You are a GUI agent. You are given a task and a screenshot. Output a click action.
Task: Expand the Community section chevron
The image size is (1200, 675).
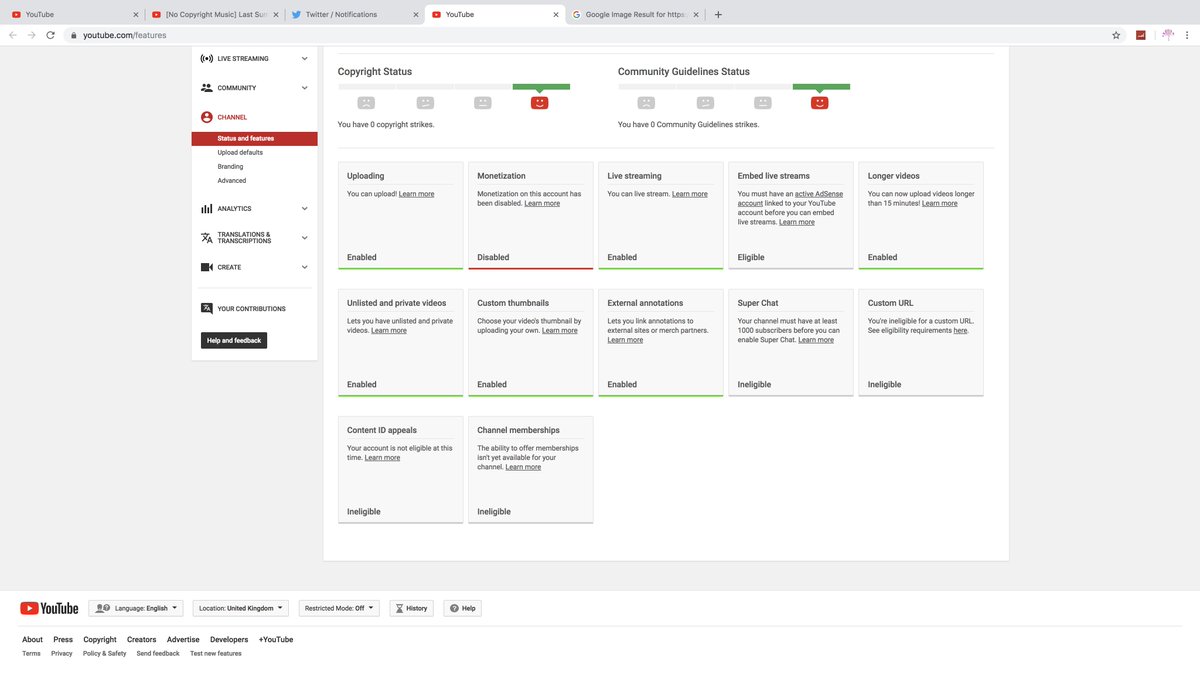(x=305, y=88)
